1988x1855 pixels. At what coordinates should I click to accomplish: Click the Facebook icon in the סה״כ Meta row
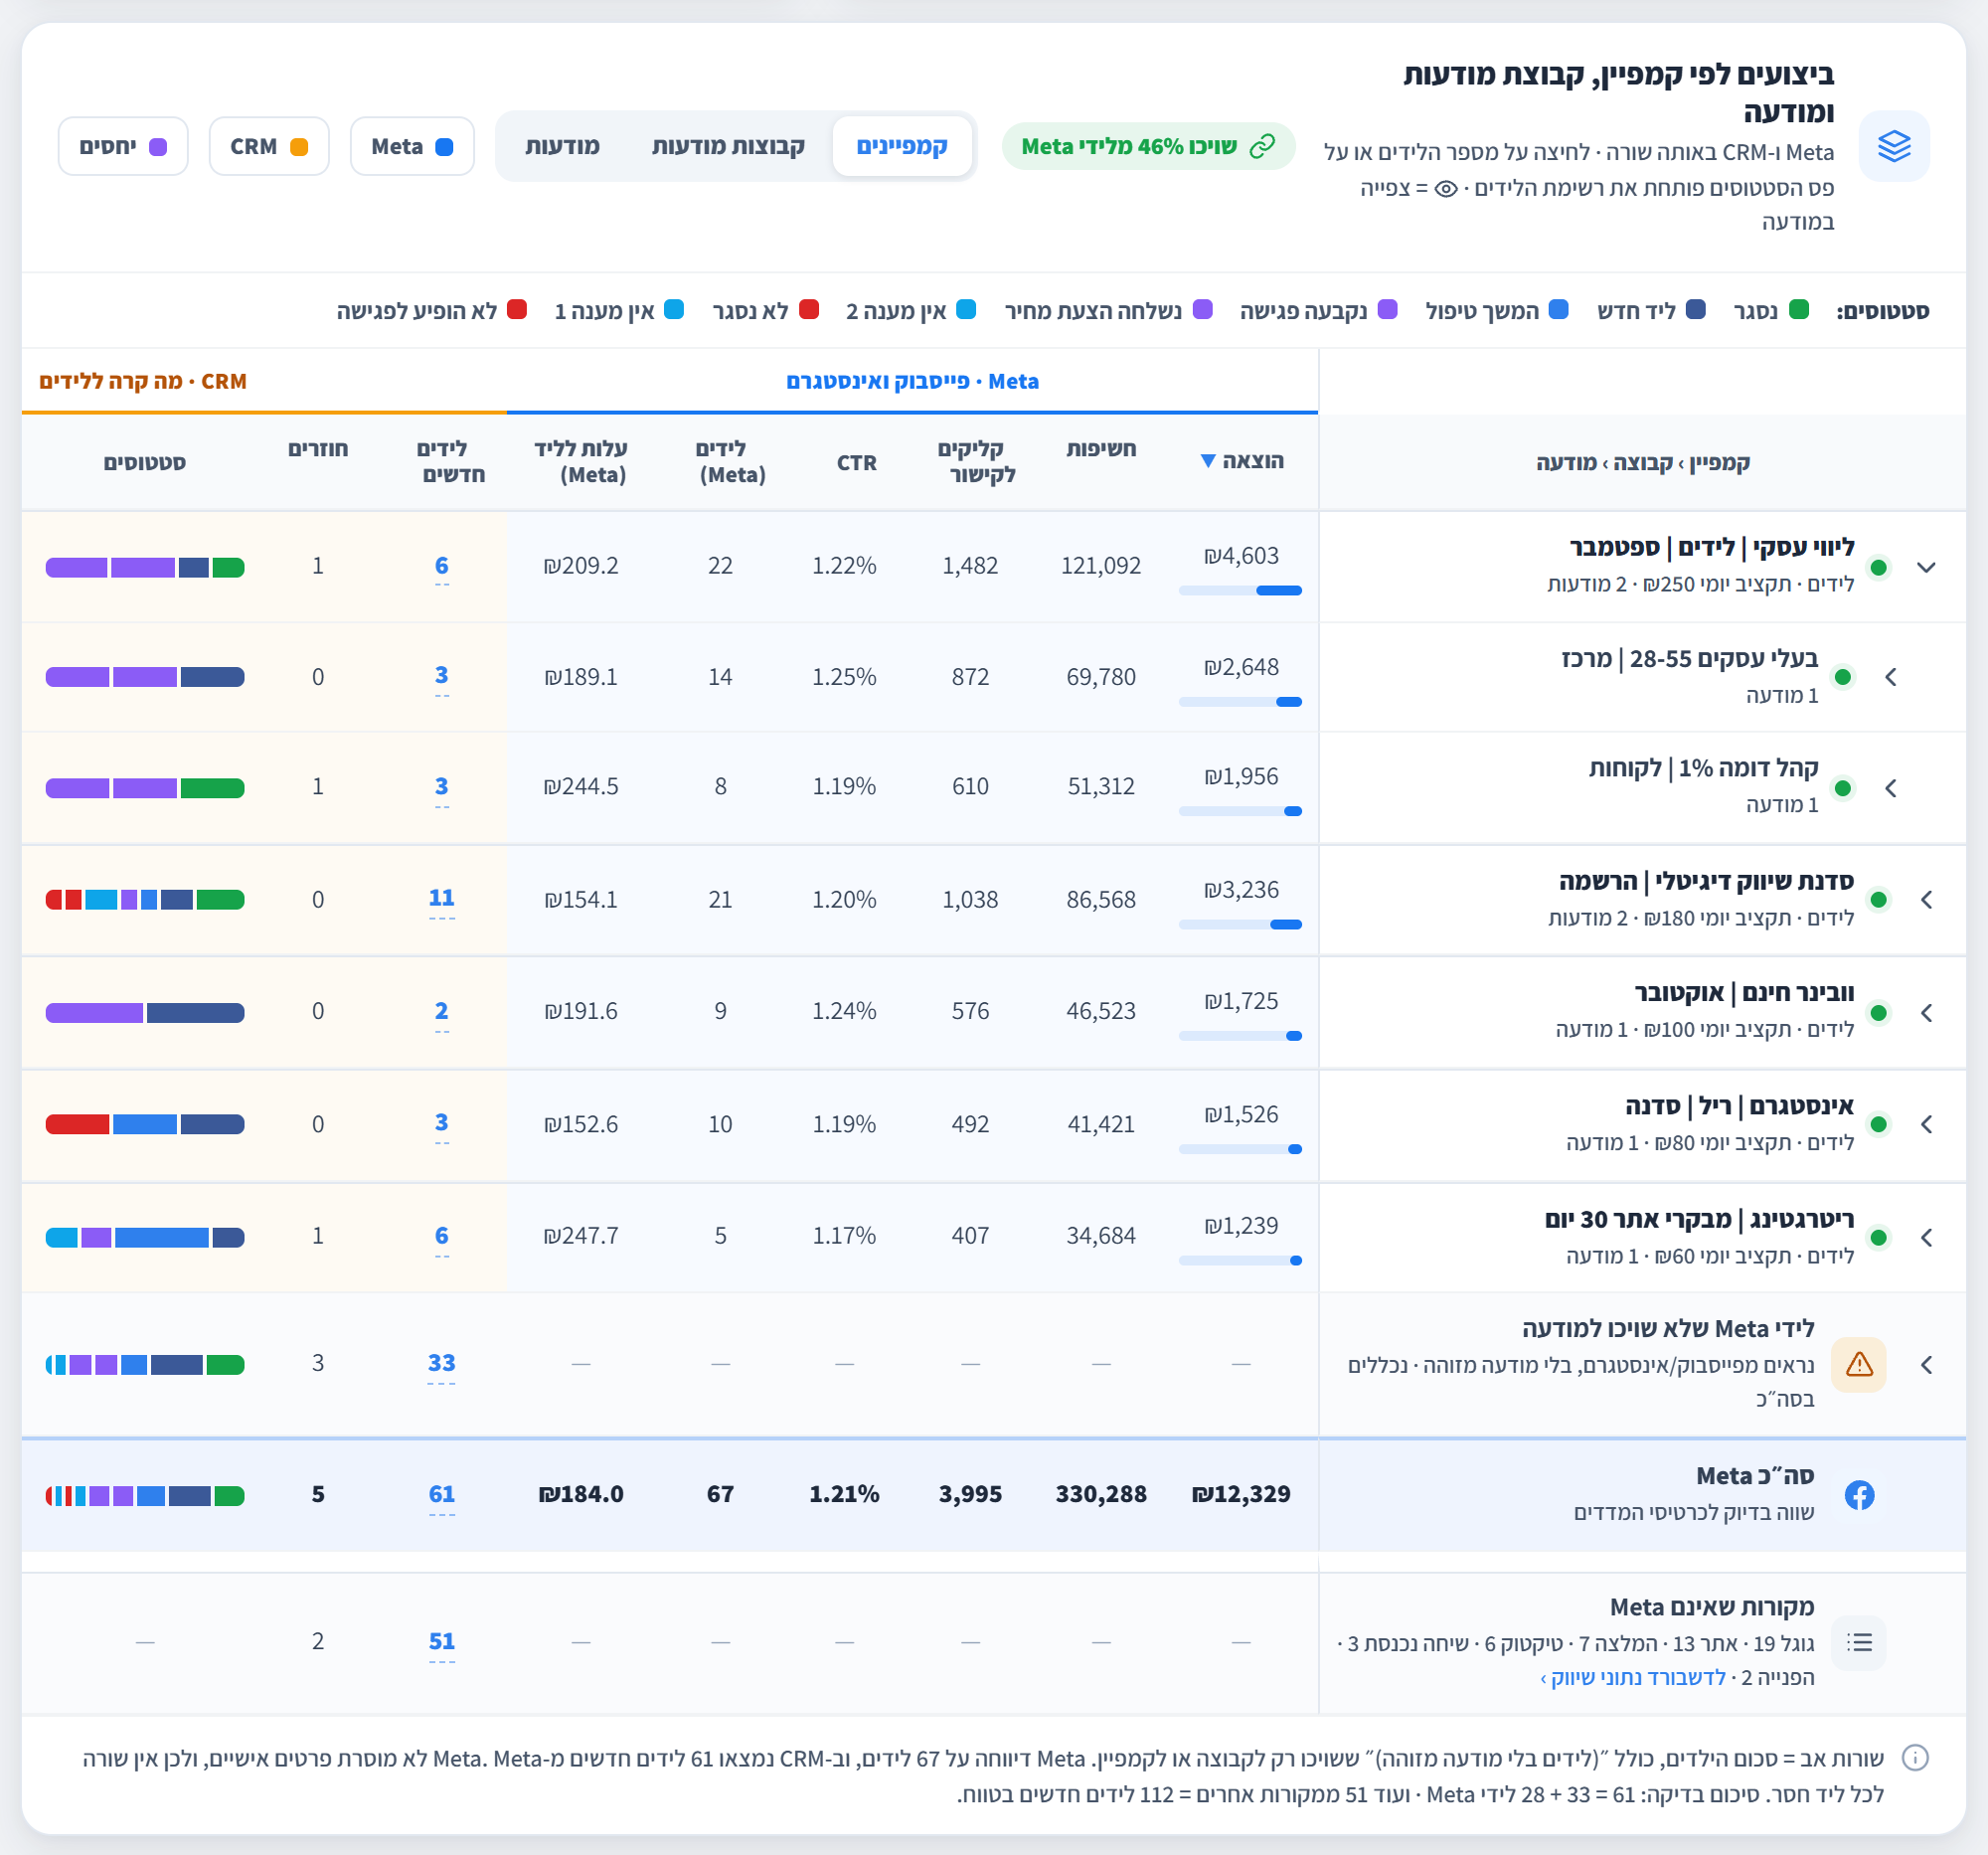tap(1859, 1495)
